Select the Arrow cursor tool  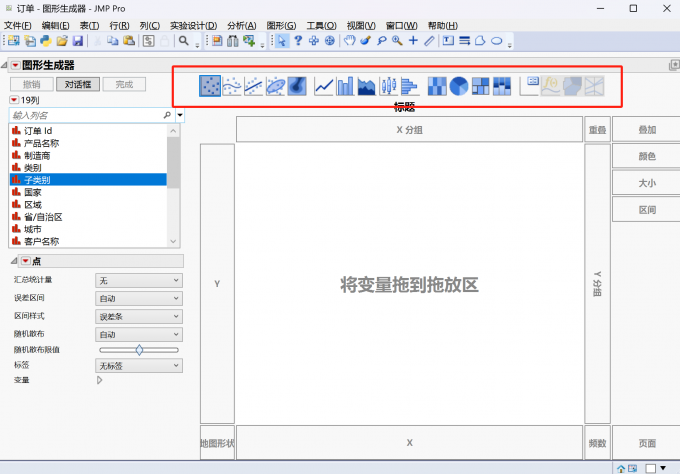[x=282, y=41]
